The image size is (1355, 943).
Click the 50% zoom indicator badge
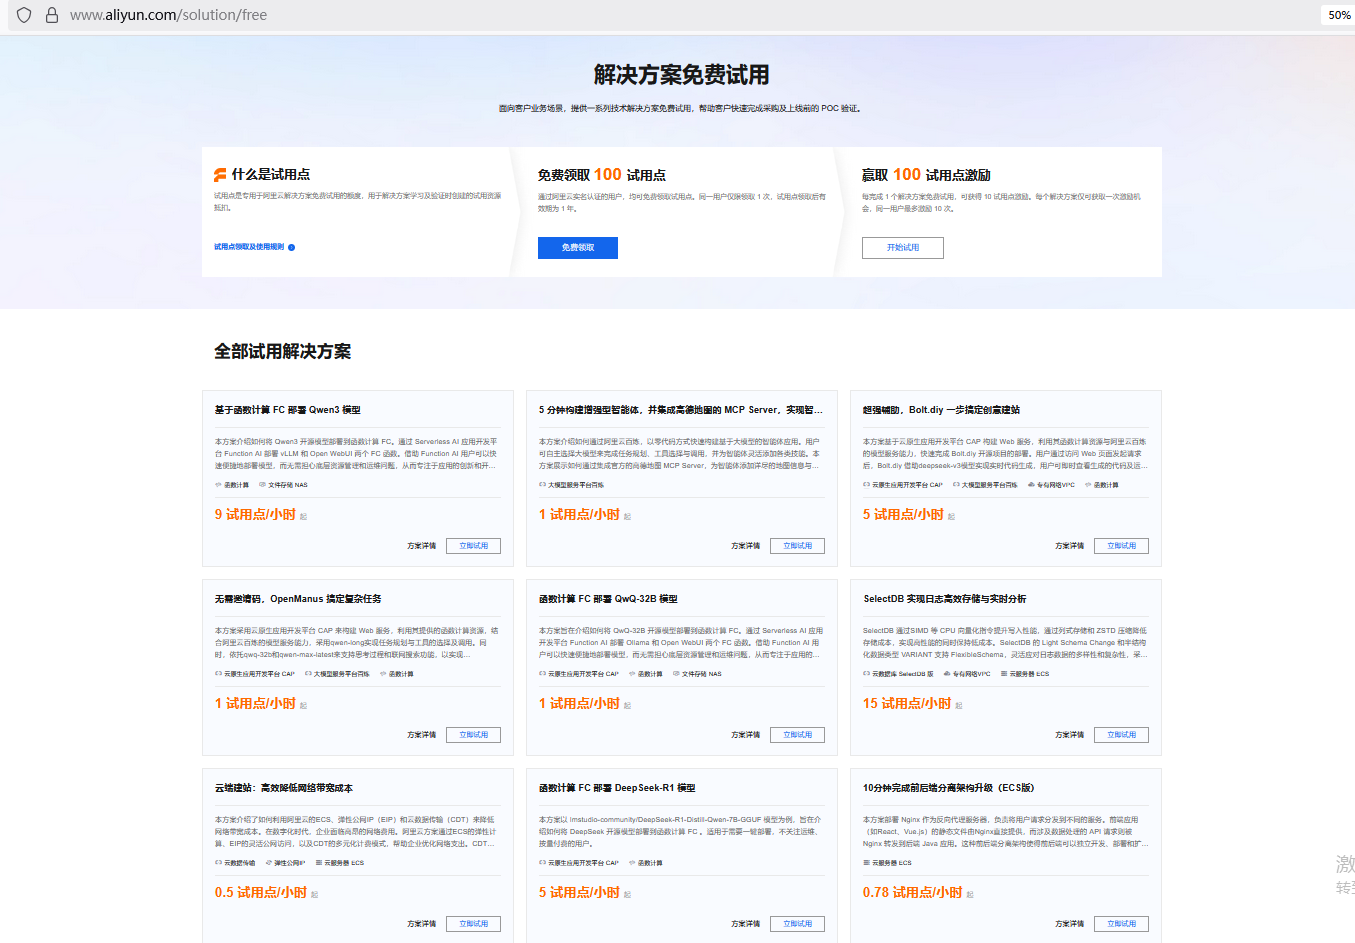coord(1339,15)
